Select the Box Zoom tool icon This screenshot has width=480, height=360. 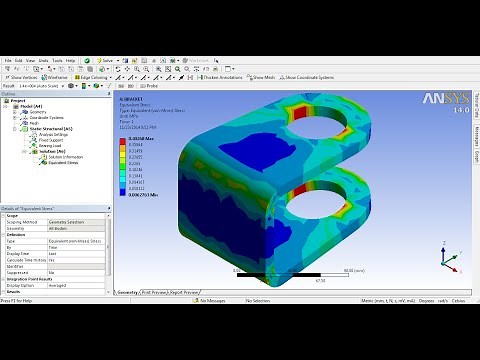pos(146,69)
